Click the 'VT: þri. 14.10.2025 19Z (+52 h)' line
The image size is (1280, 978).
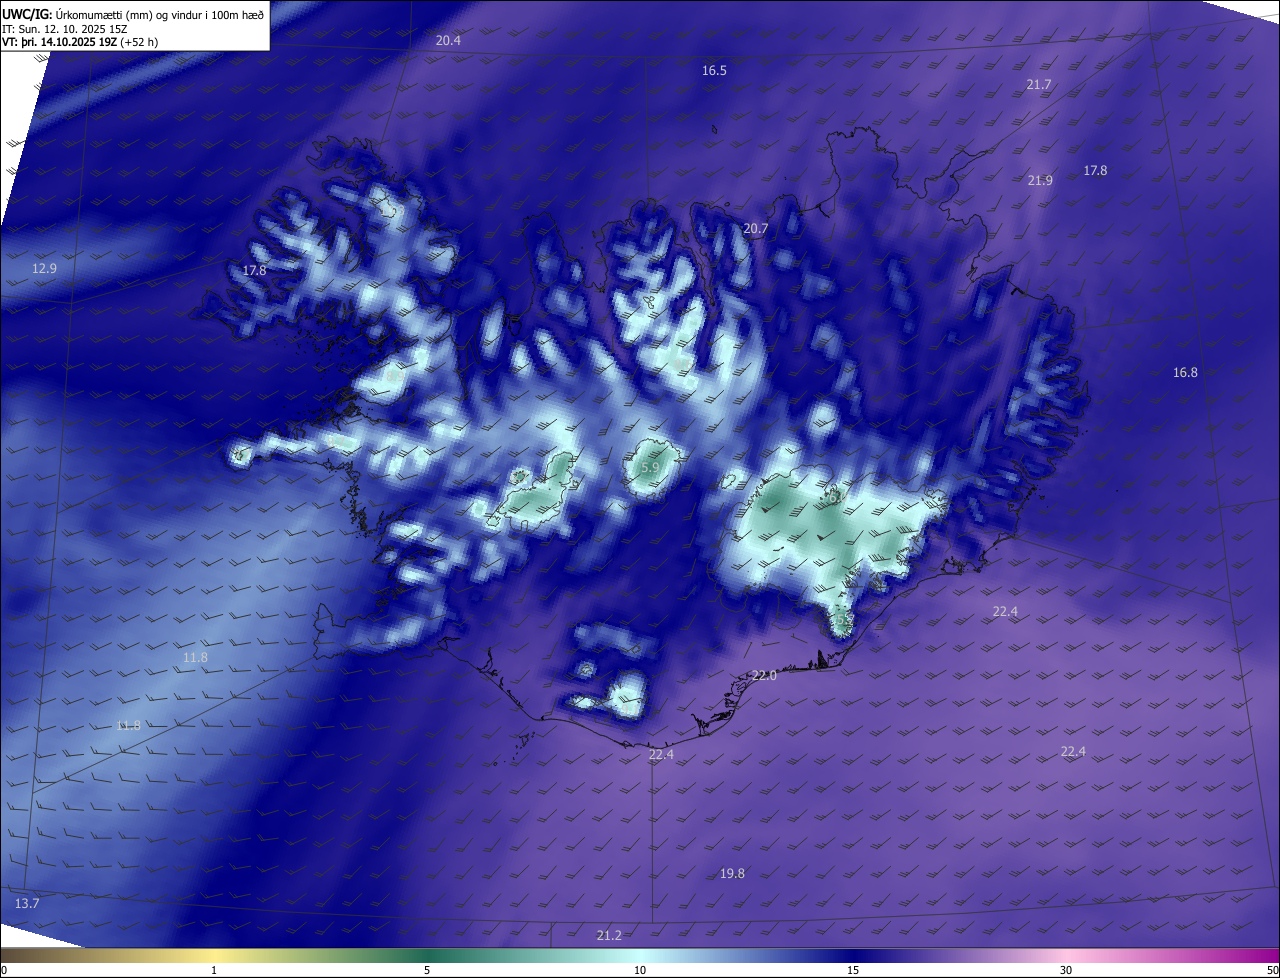tap(80, 42)
